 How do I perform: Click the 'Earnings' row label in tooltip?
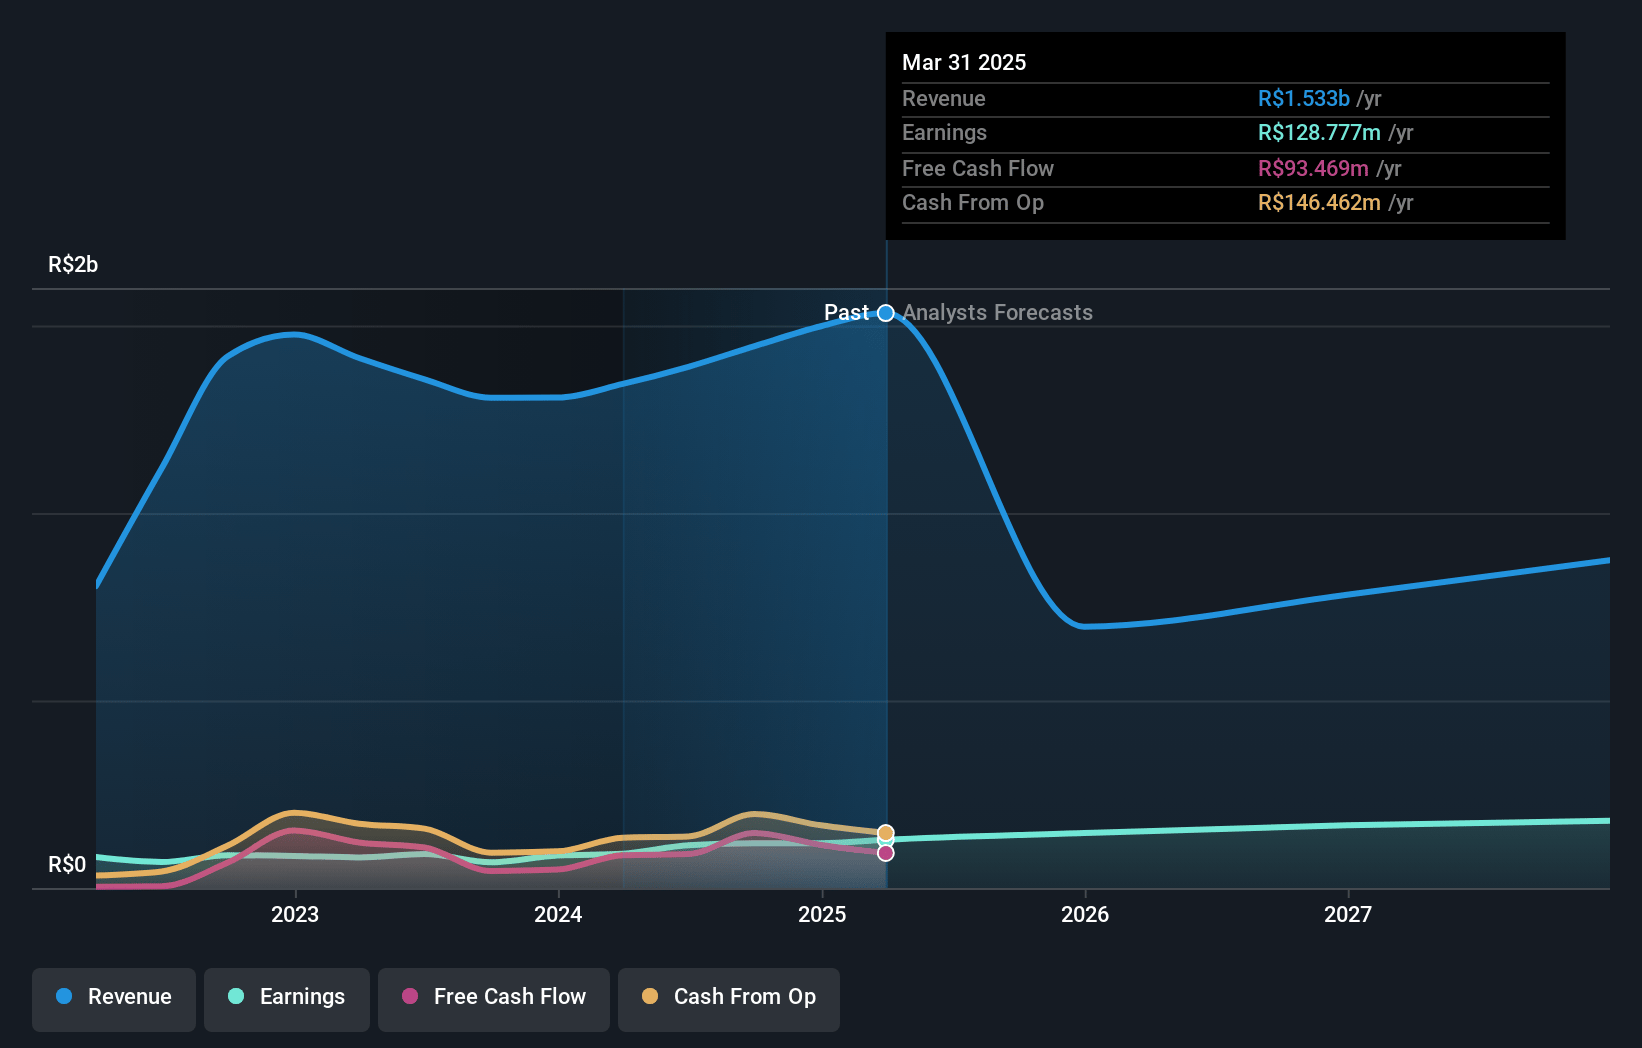click(x=944, y=133)
